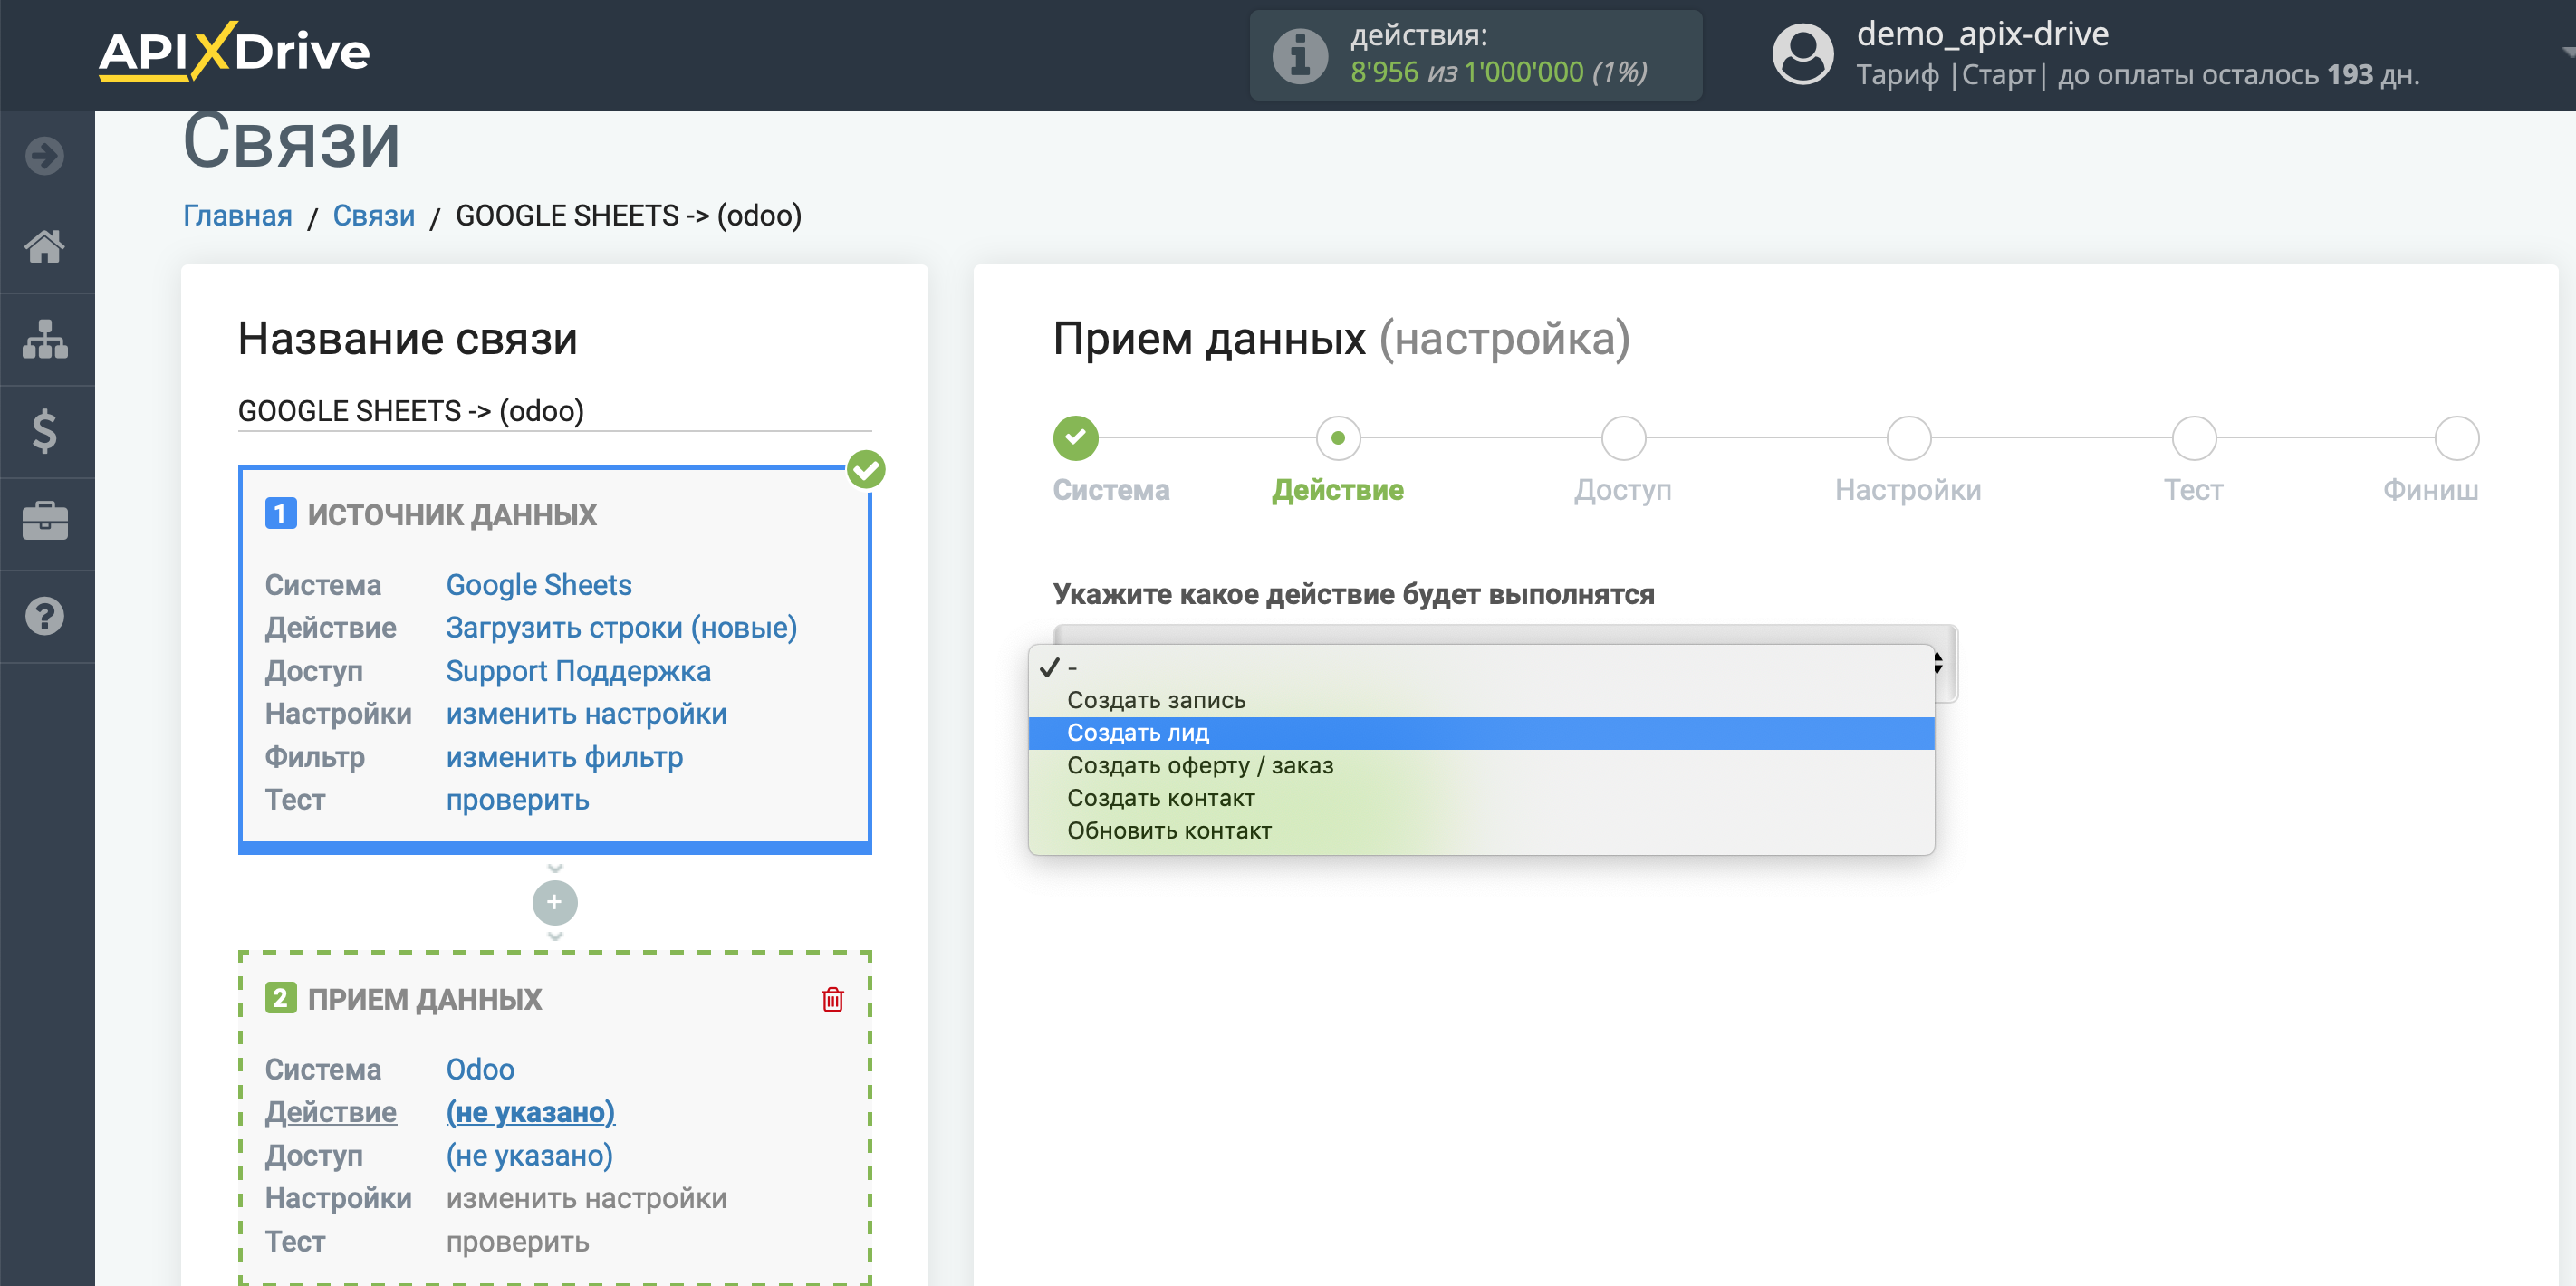The width and height of the screenshot is (2576, 1286).
Task: Choose Создать контакт option
Action: coord(1481,798)
